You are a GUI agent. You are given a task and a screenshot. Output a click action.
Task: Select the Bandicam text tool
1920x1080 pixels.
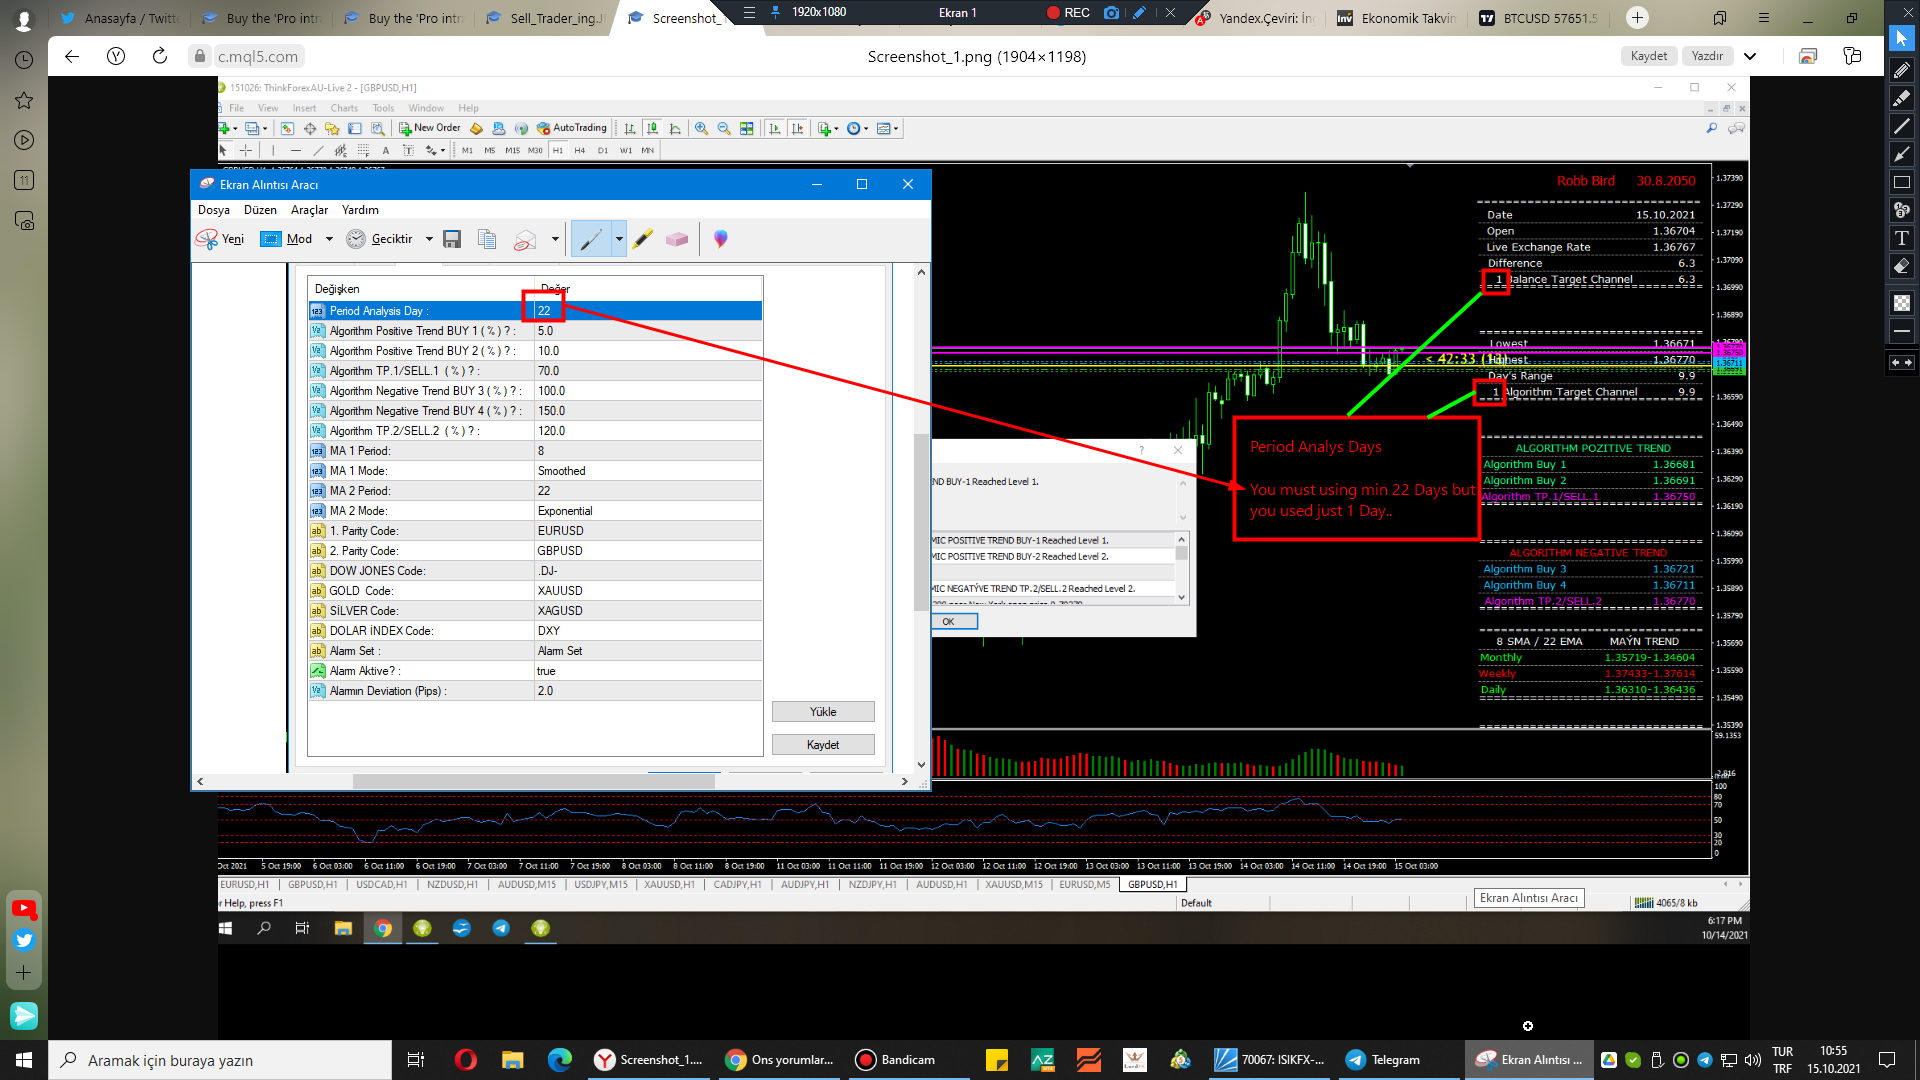[x=1902, y=238]
